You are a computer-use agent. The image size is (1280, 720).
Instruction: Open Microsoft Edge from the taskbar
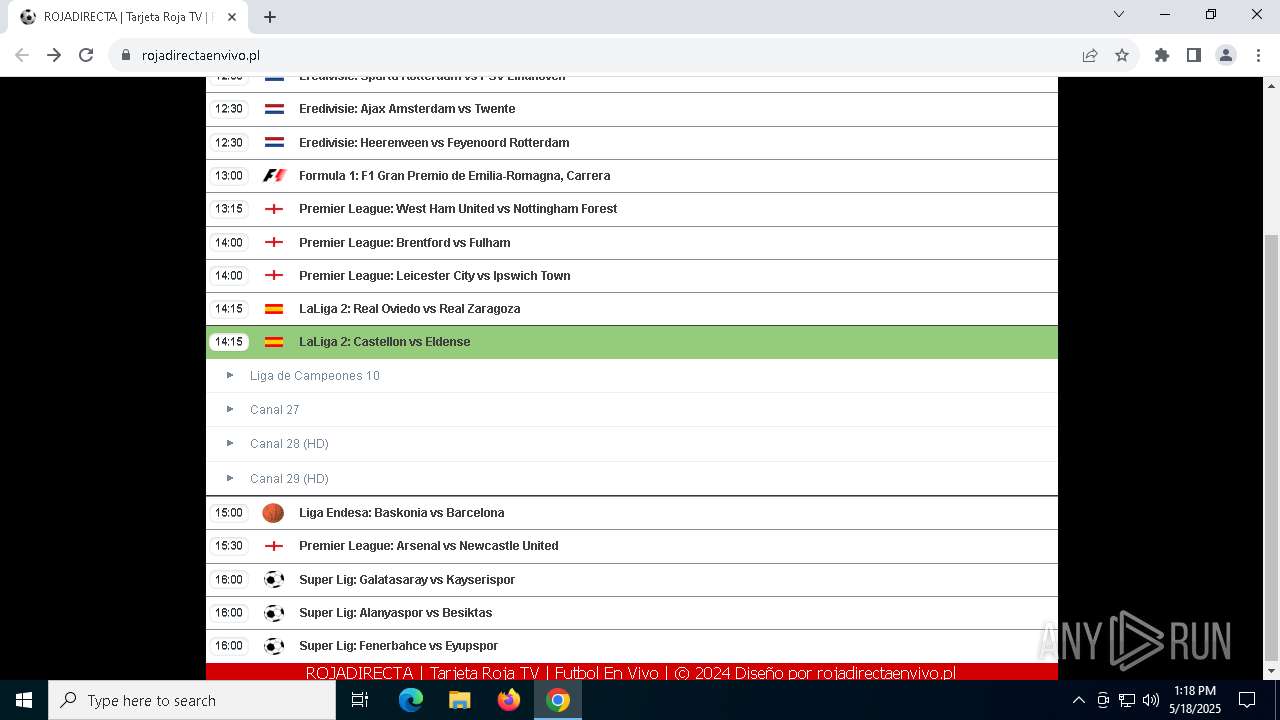[x=411, y=700]
